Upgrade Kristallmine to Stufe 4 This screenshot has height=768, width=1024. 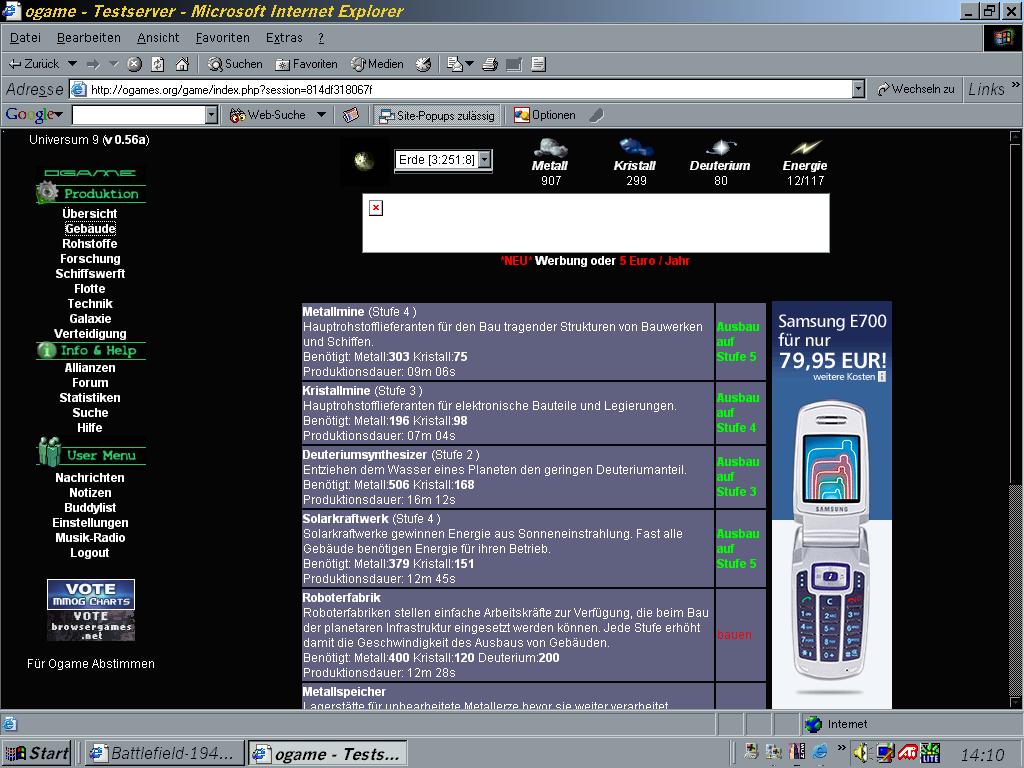pos(738,413)
